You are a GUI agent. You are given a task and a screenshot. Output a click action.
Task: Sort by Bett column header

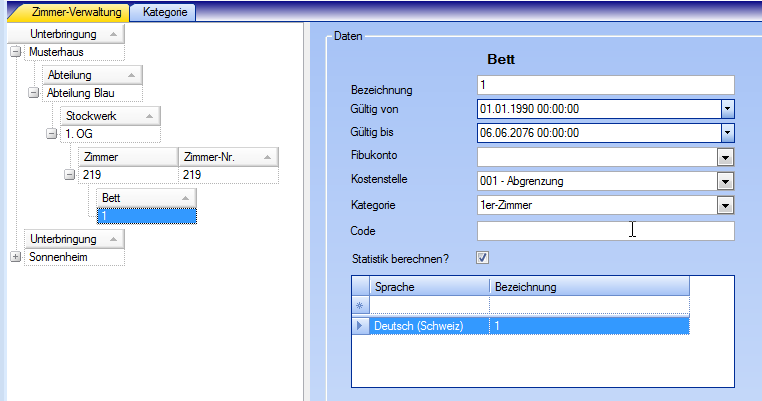pos(146,198)
